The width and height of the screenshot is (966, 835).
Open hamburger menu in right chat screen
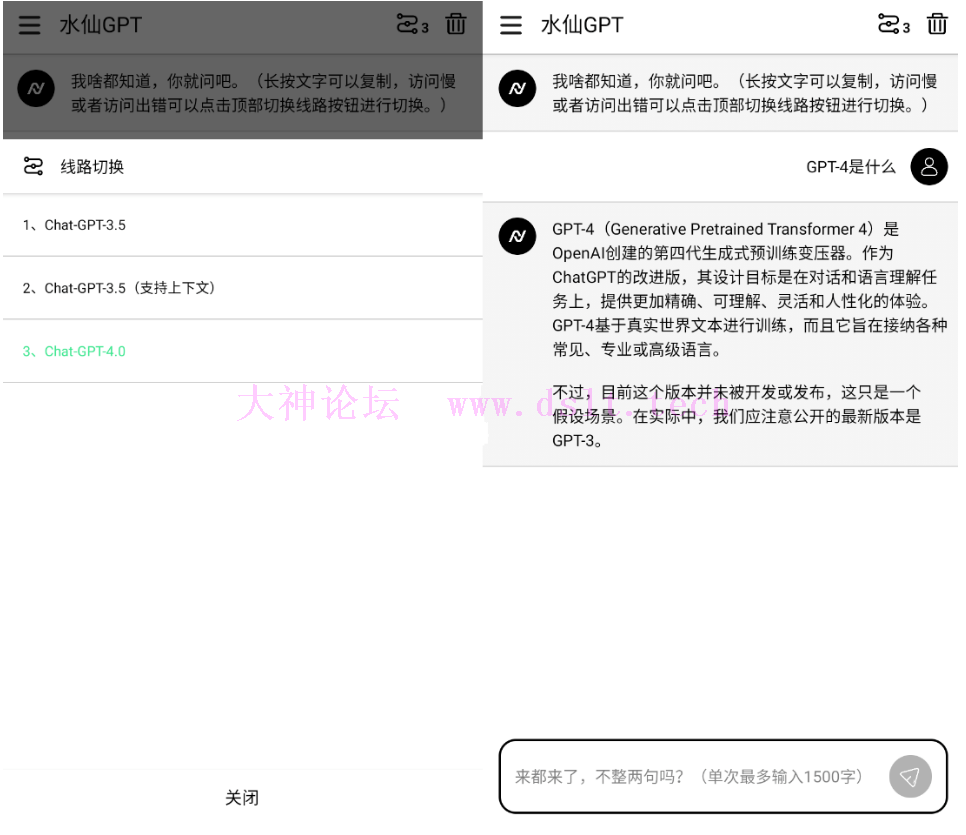(x=511, y=25)
